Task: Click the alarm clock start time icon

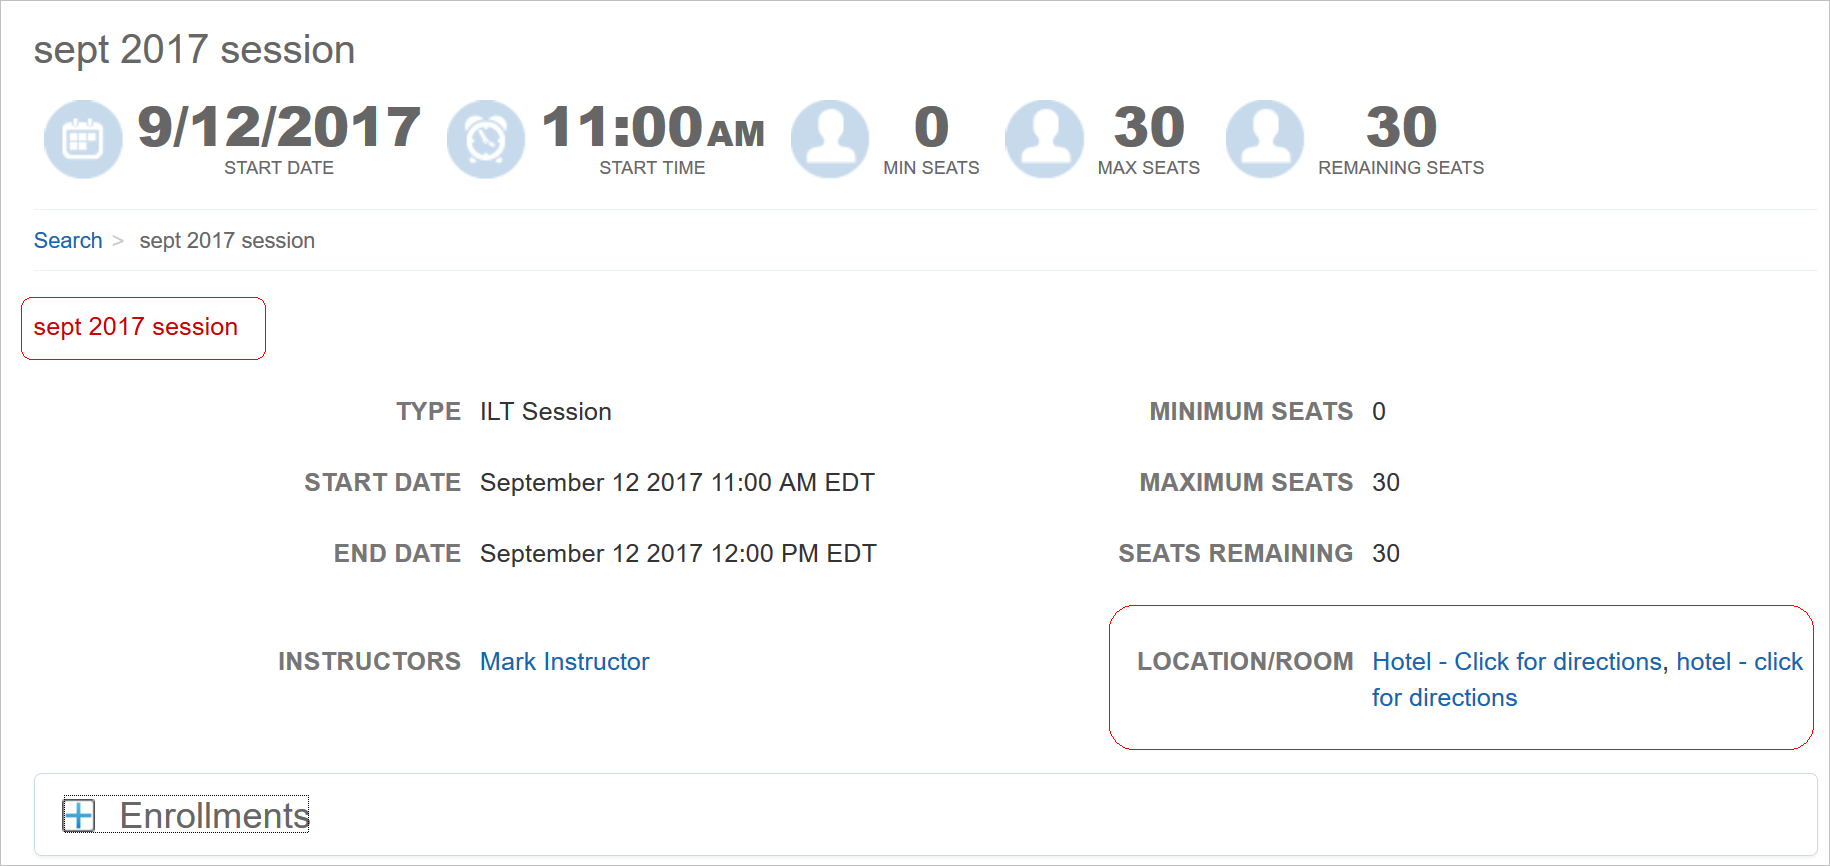Action: click(486, 139)
